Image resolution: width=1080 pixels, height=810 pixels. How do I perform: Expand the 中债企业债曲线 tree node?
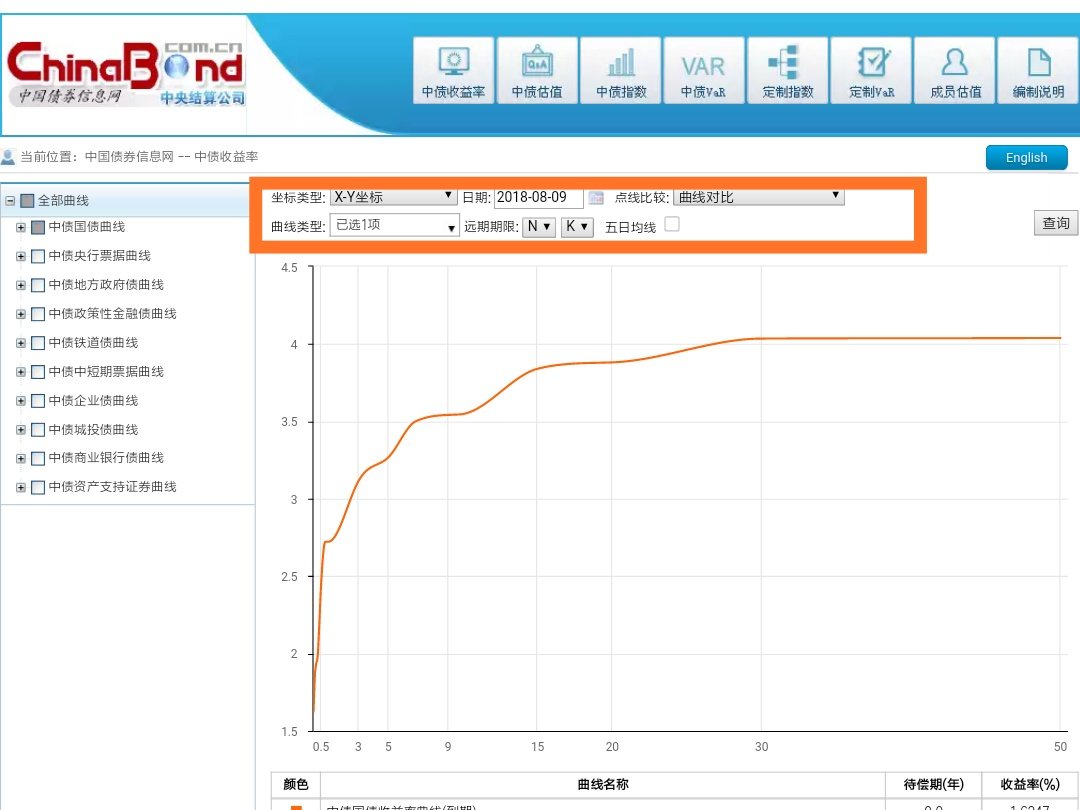point(21,401)
